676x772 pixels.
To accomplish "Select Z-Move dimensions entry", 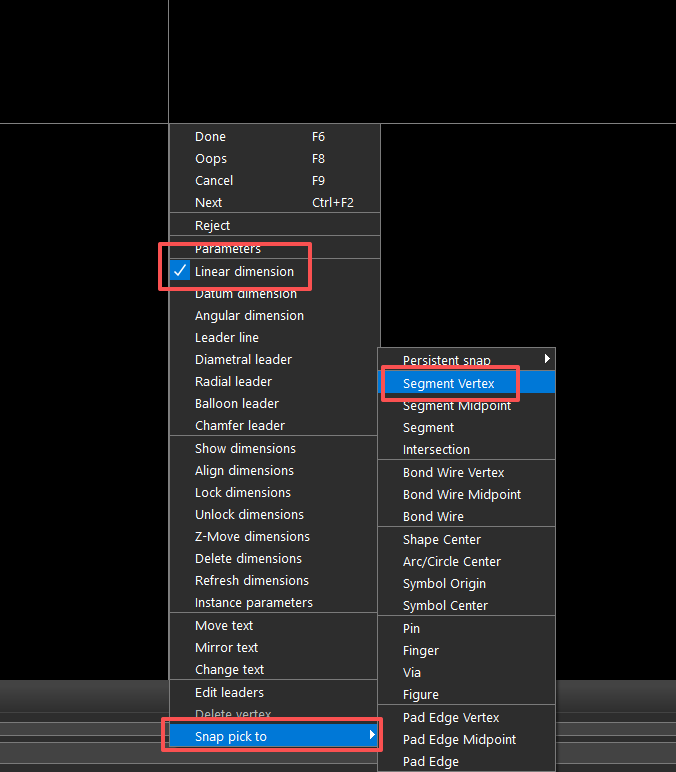I will point(252,536).
